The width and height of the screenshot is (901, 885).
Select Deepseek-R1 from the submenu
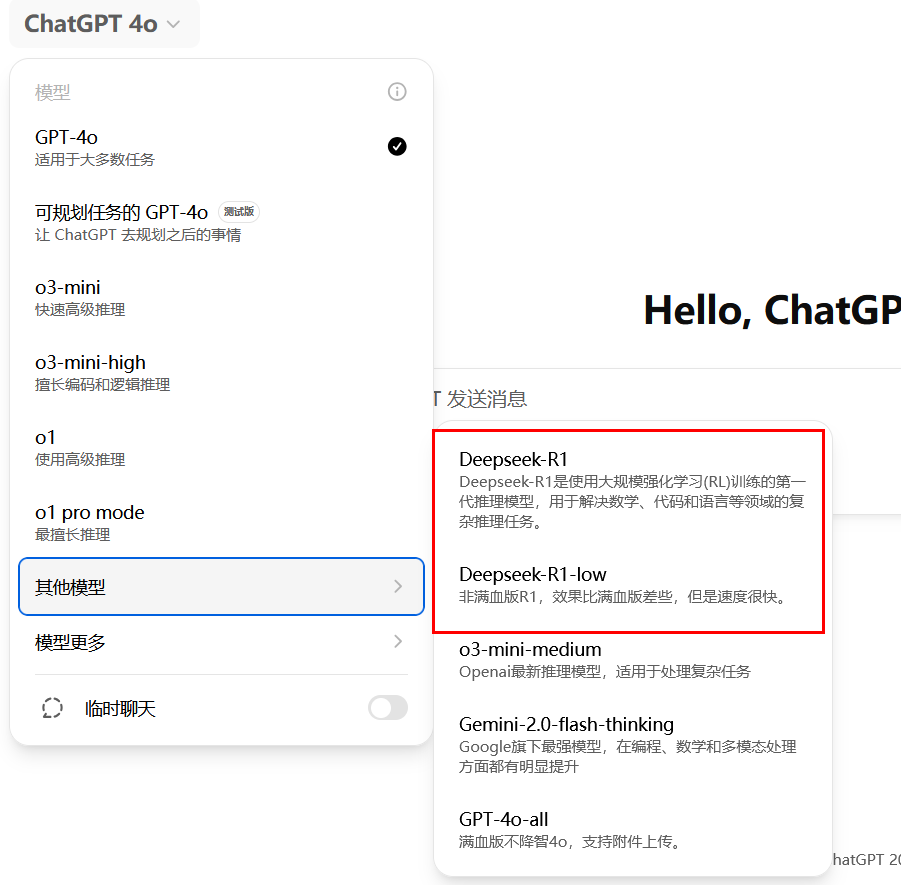(x=632, y=490)
